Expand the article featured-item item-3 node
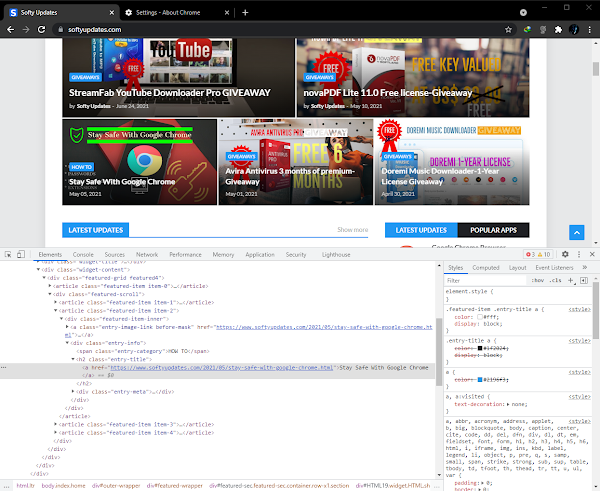The image size is (600, 491). (55, 424)
